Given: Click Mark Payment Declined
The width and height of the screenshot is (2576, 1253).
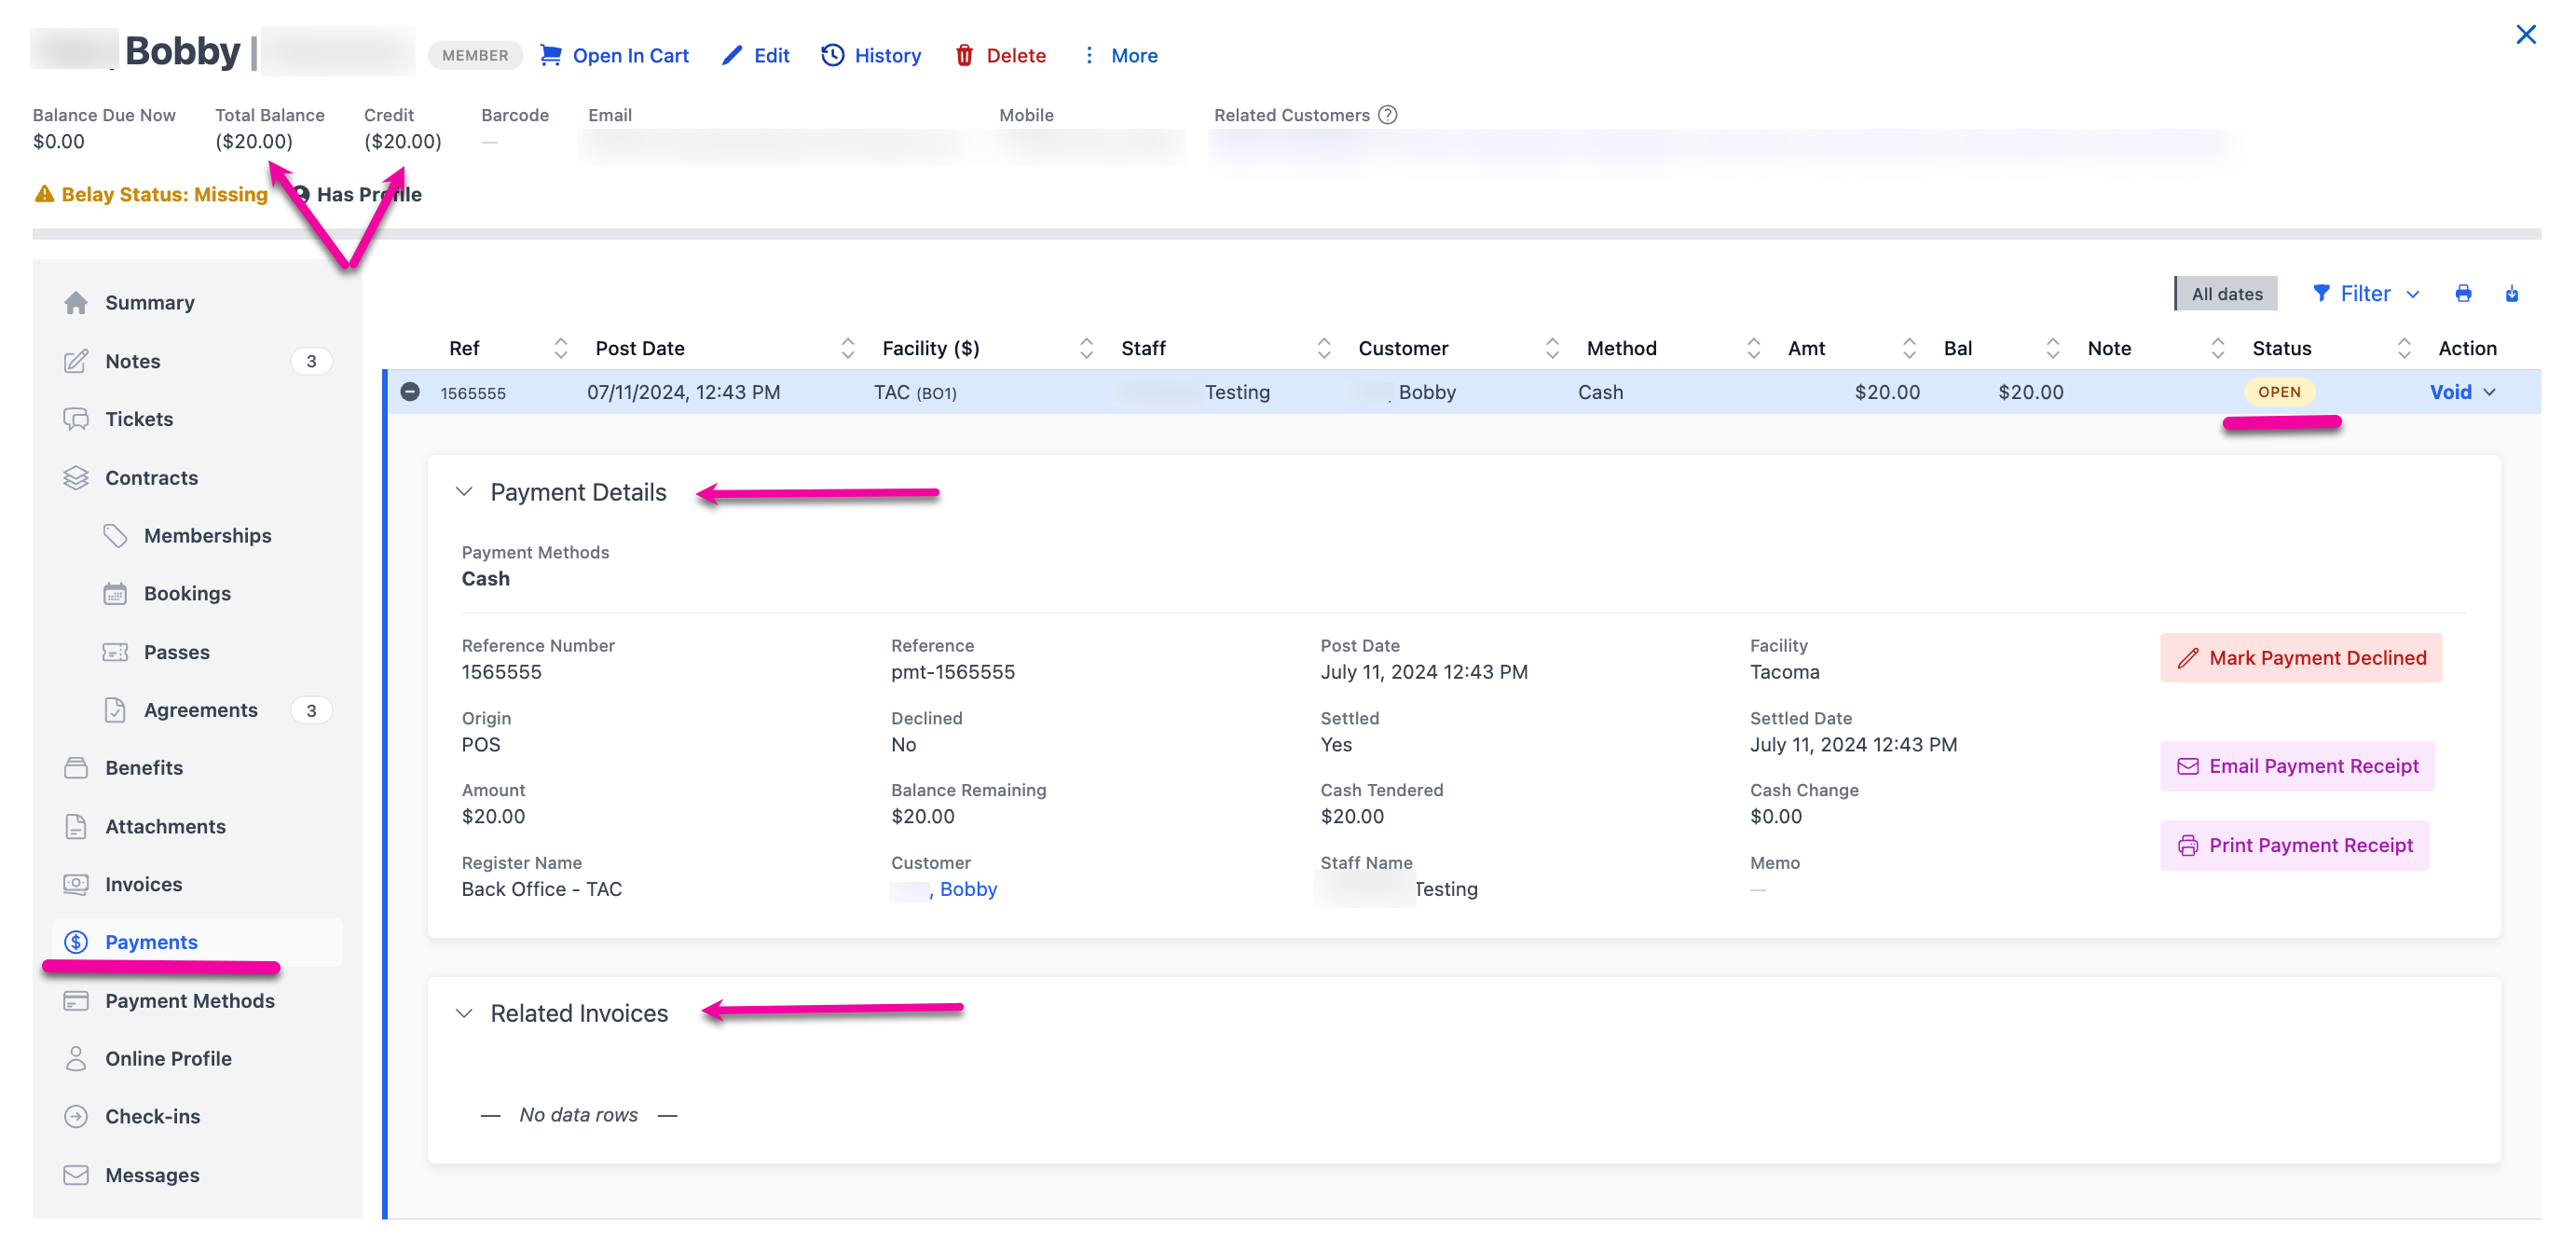Looking at the screenshot, I should coord(2300,658).
